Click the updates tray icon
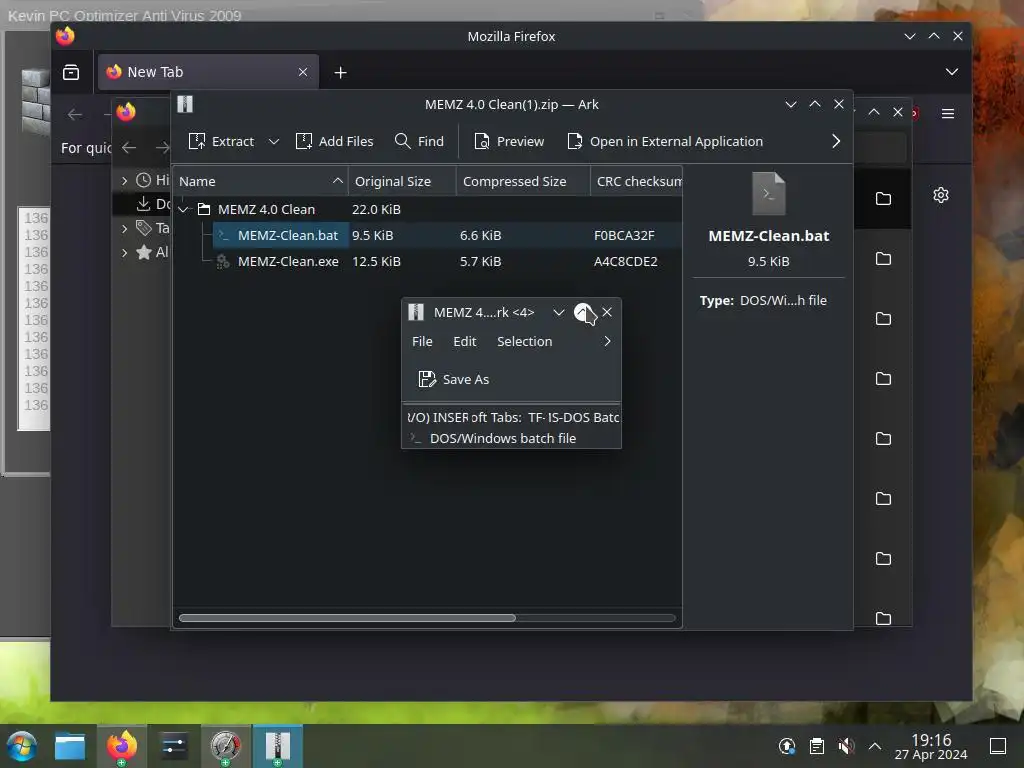Screen dimensions: 1024x768 [x=787, y=746]
